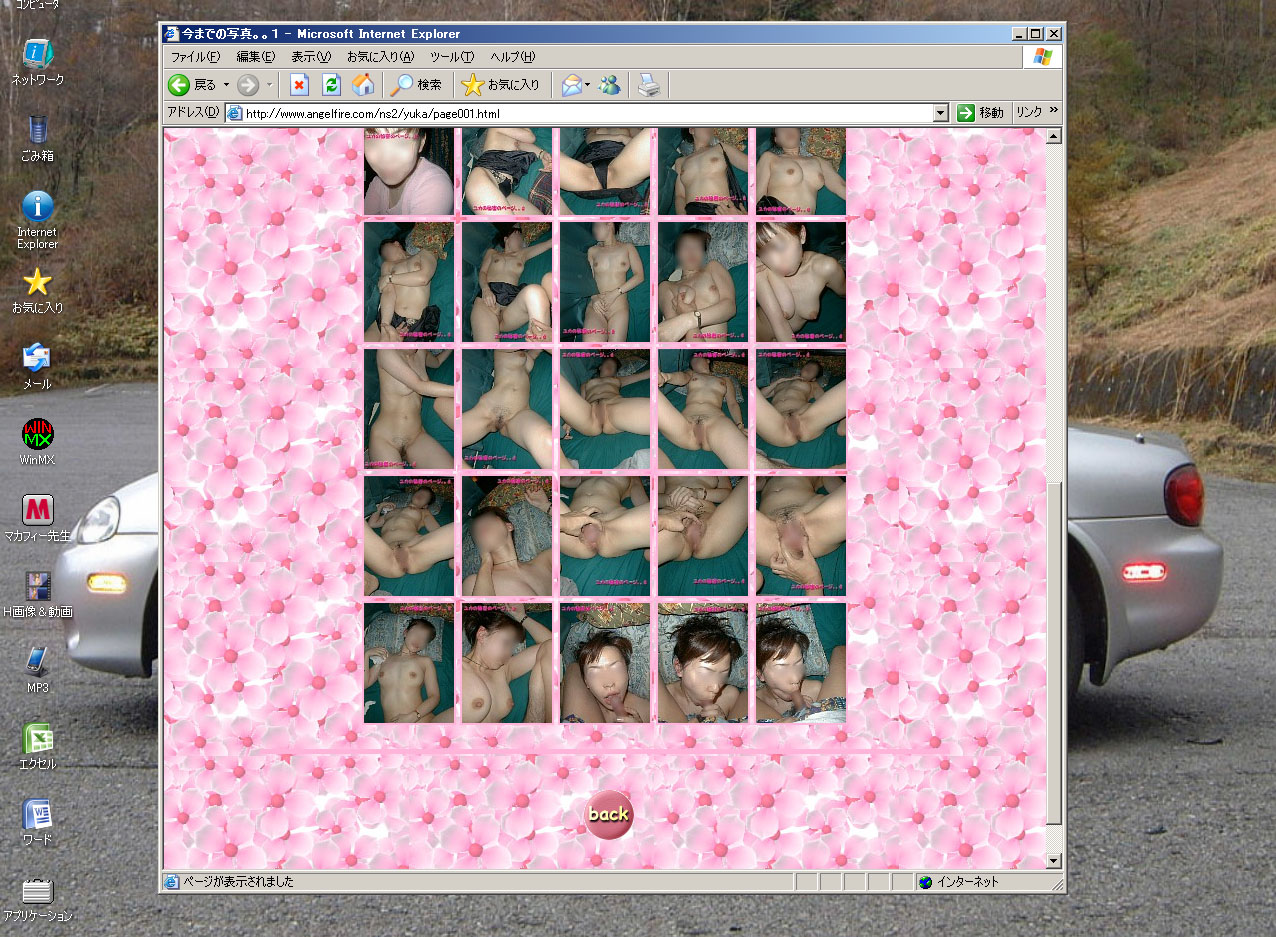Click the vertical scrollbar up arrow
This screenshot has width=1276, height=937.
point(1053,136)
